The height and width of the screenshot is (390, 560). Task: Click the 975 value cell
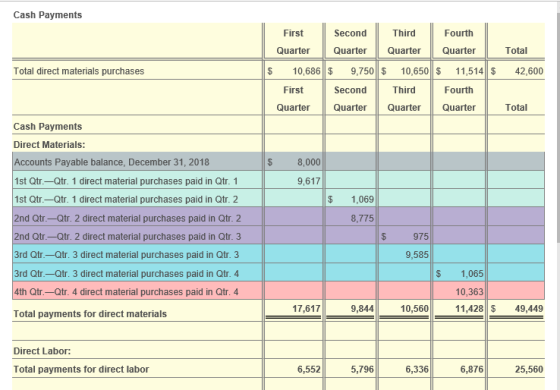point(404,236)
